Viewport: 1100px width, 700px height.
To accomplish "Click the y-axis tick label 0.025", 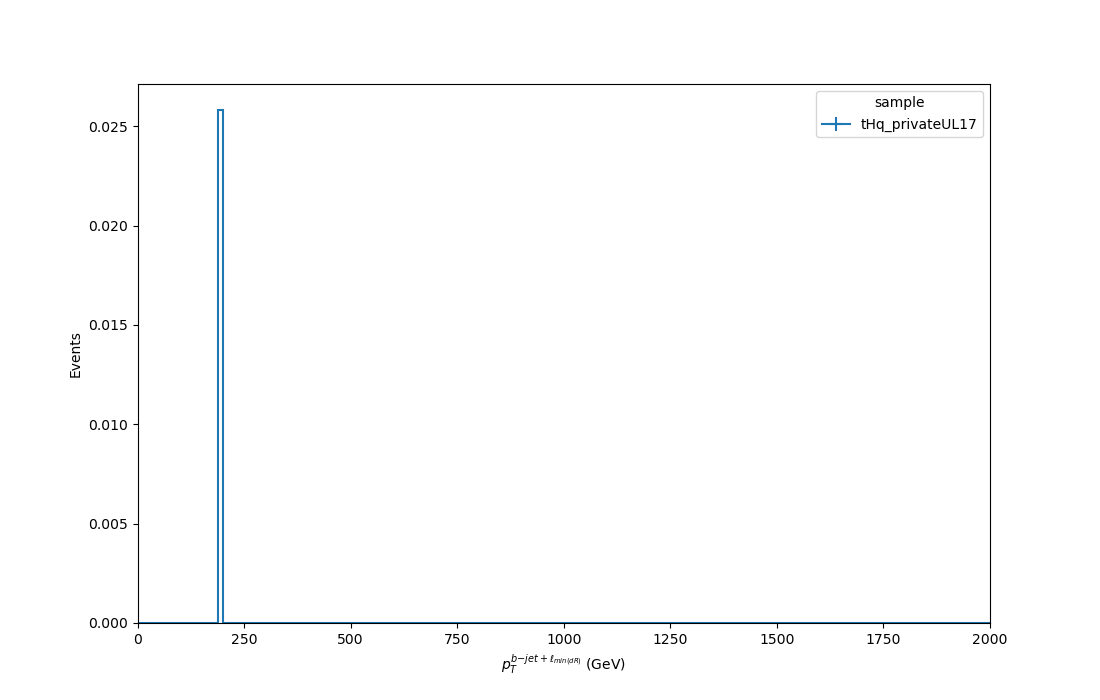I will click(x=109, y=127).
